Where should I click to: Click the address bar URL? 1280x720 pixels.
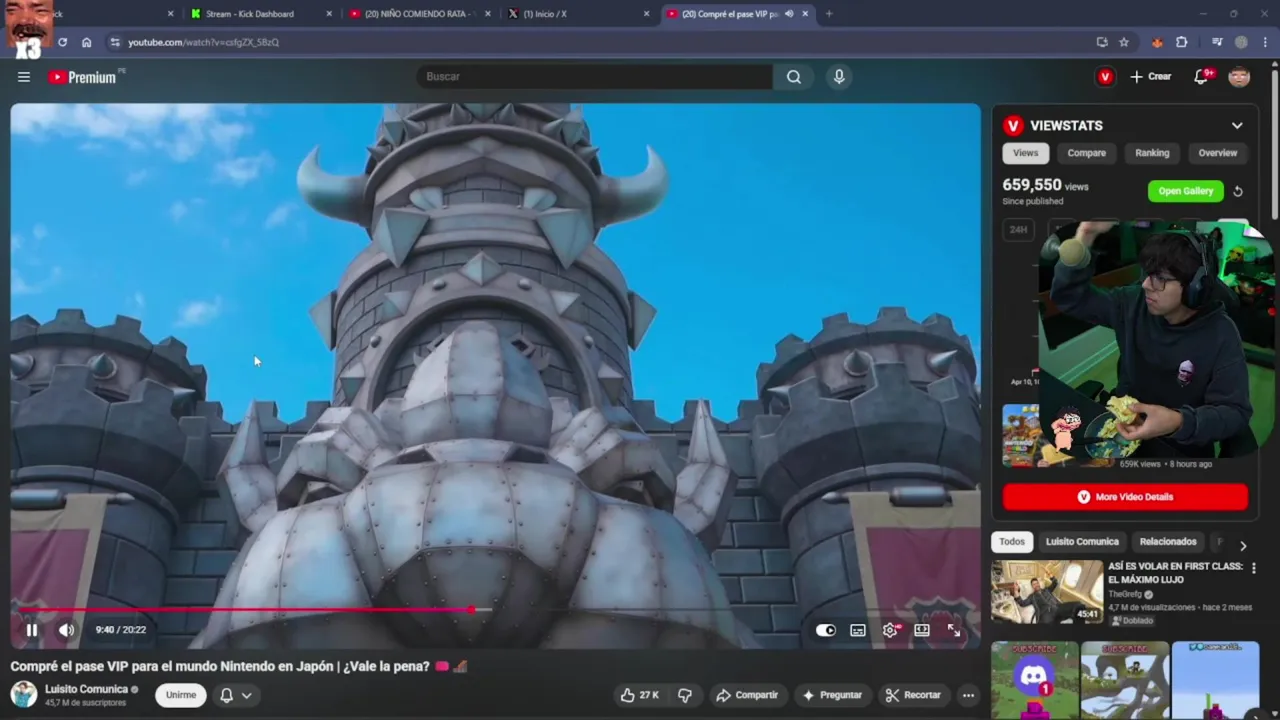[203, 42]
